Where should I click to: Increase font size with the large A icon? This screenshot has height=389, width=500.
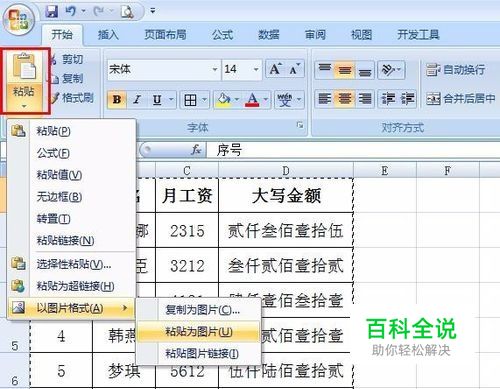pos(275,69)
